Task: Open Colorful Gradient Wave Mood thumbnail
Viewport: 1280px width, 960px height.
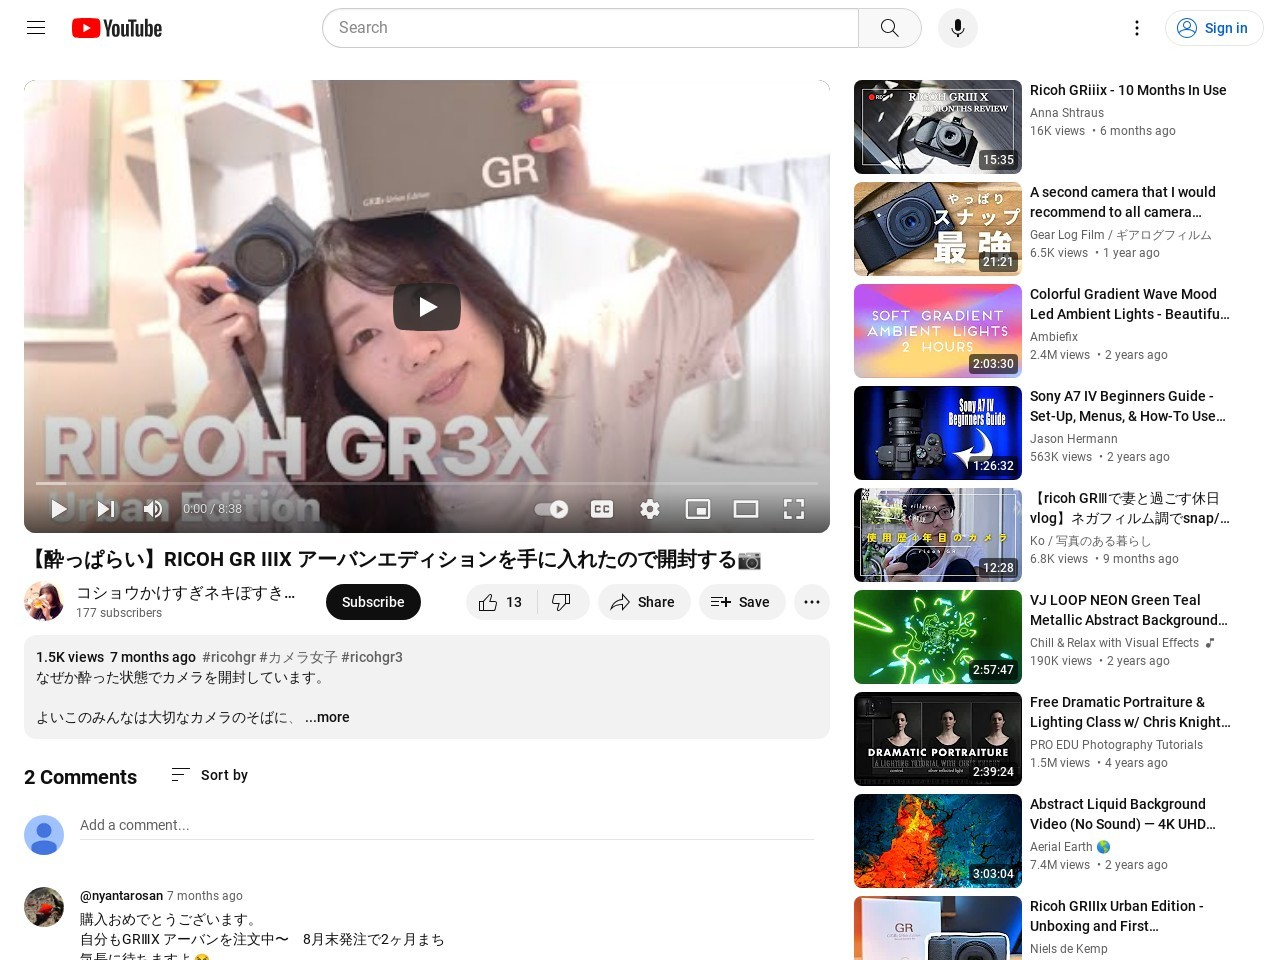Action: pos(938,331)
